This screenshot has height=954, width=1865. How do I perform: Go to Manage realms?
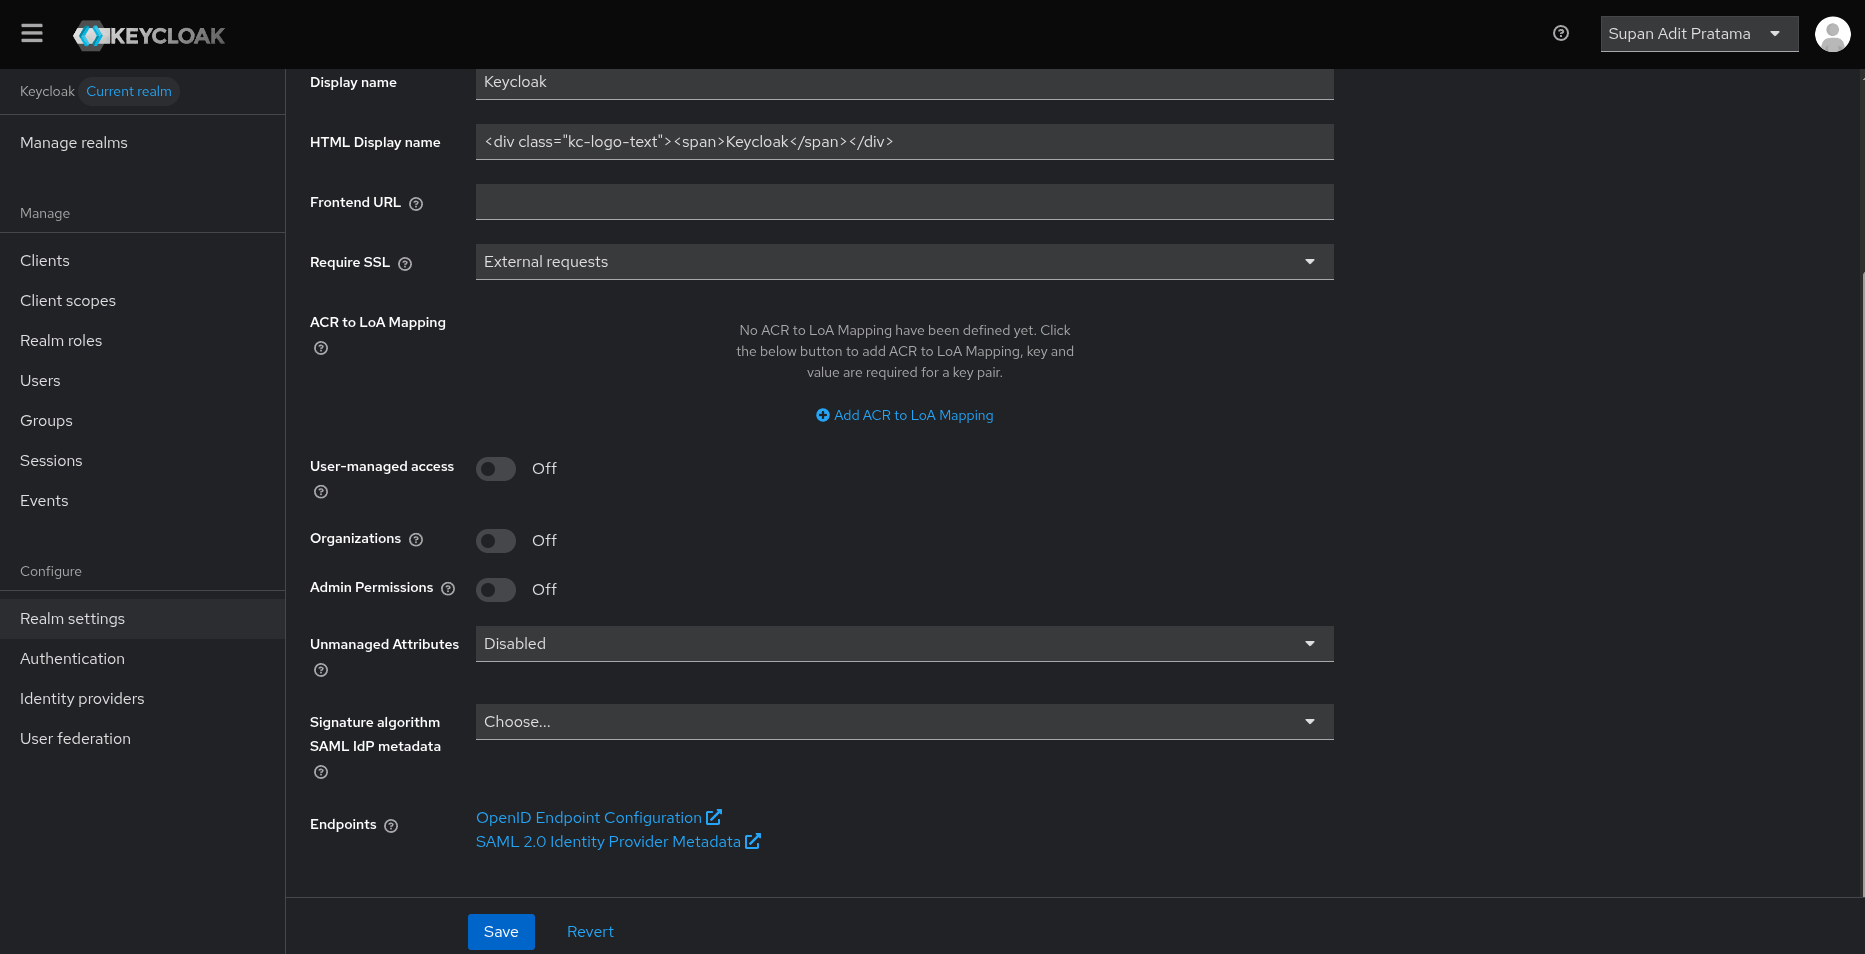click(x=142, y=143)
